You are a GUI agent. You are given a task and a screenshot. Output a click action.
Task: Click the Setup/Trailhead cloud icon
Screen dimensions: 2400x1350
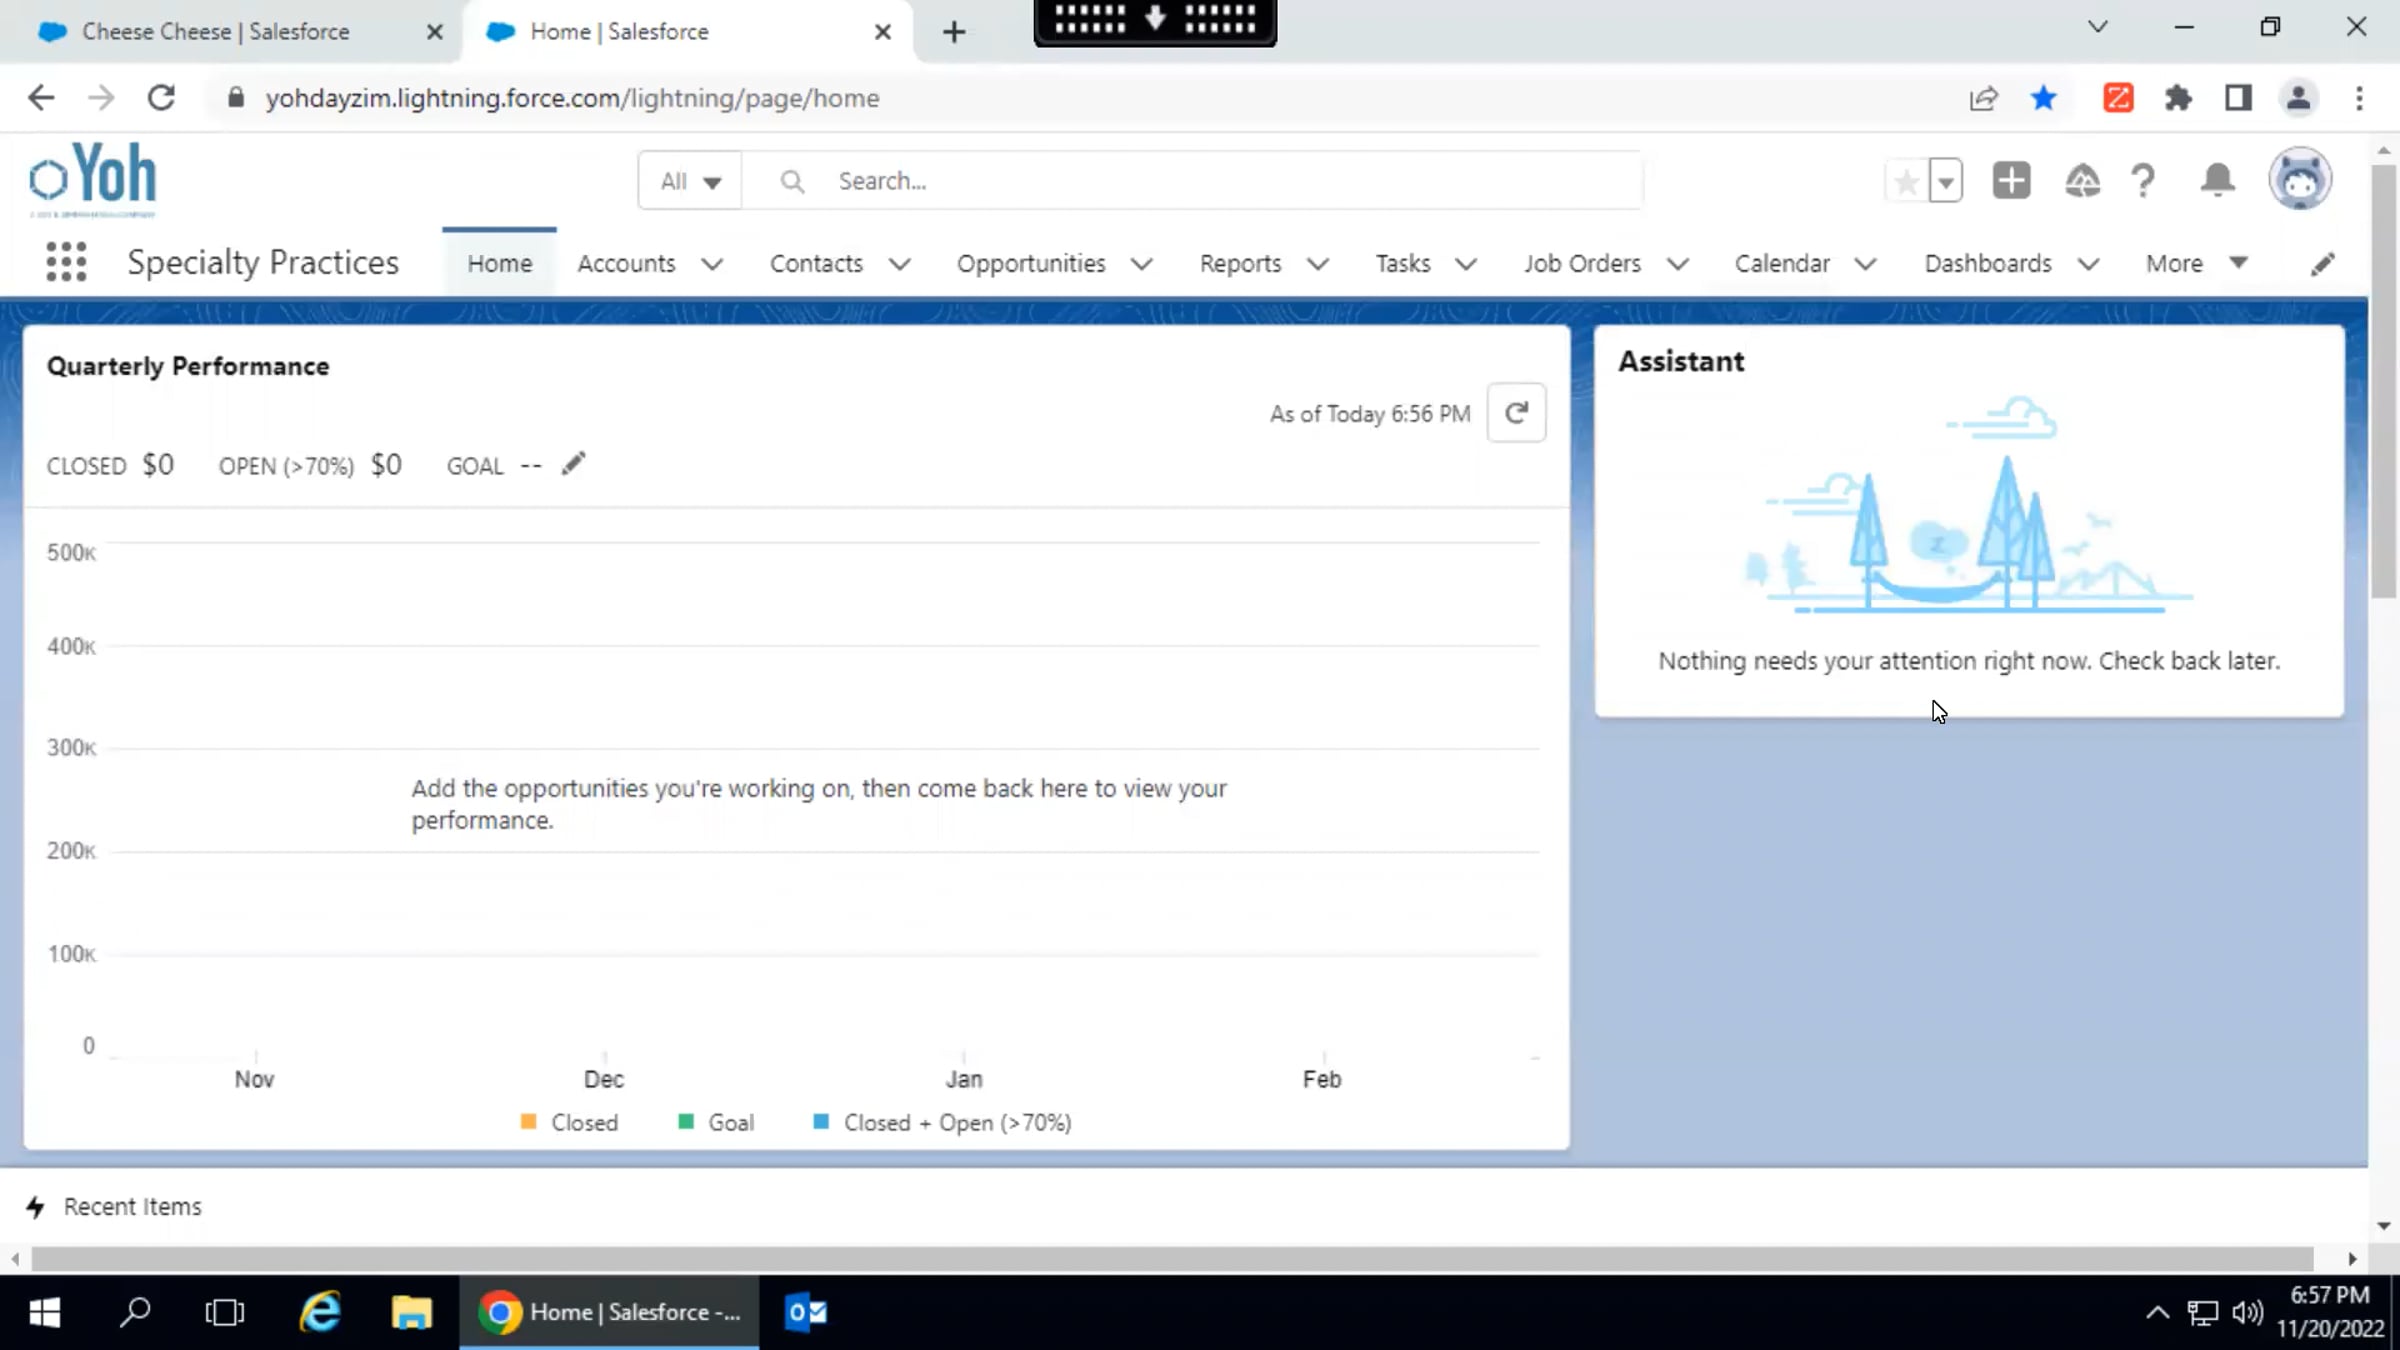pyautogui.click(x=2082, y=181)
